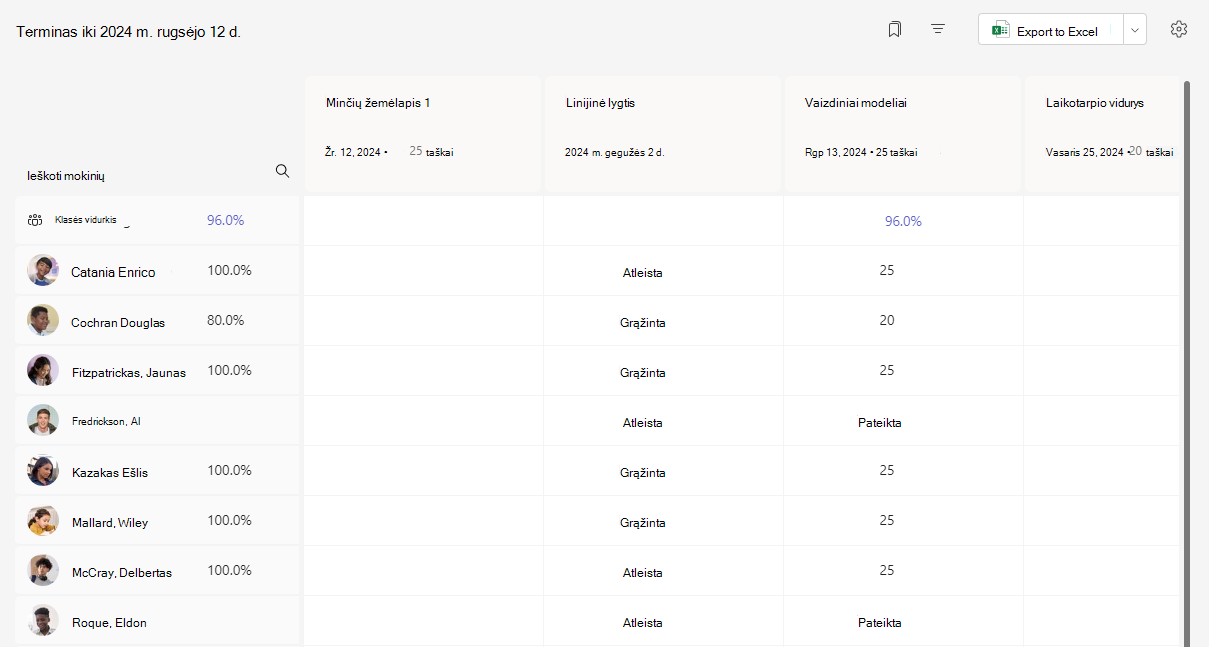This screenshot has width=1209, height=647.
Task: Expand the Export to Excel dropdown arrow
Action: coord(1134,31)
